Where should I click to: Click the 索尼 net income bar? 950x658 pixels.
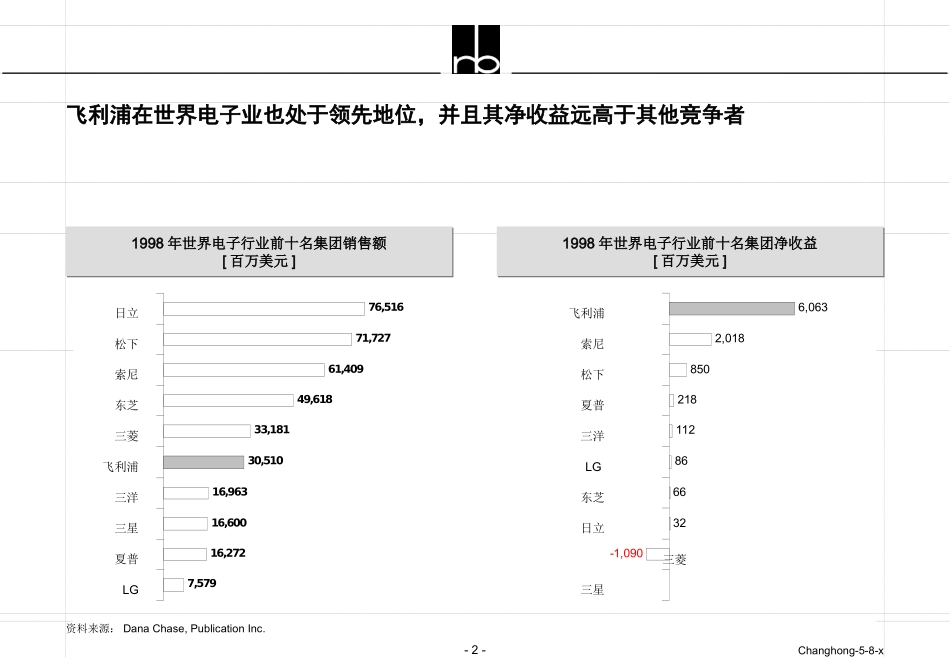[690, 339]
